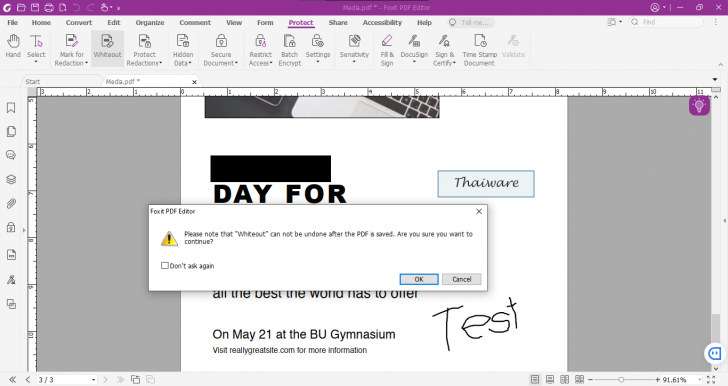The image size is (728, 386).
Task: Go to previous page
Action: pyautogui.click(x=28, y=379)
